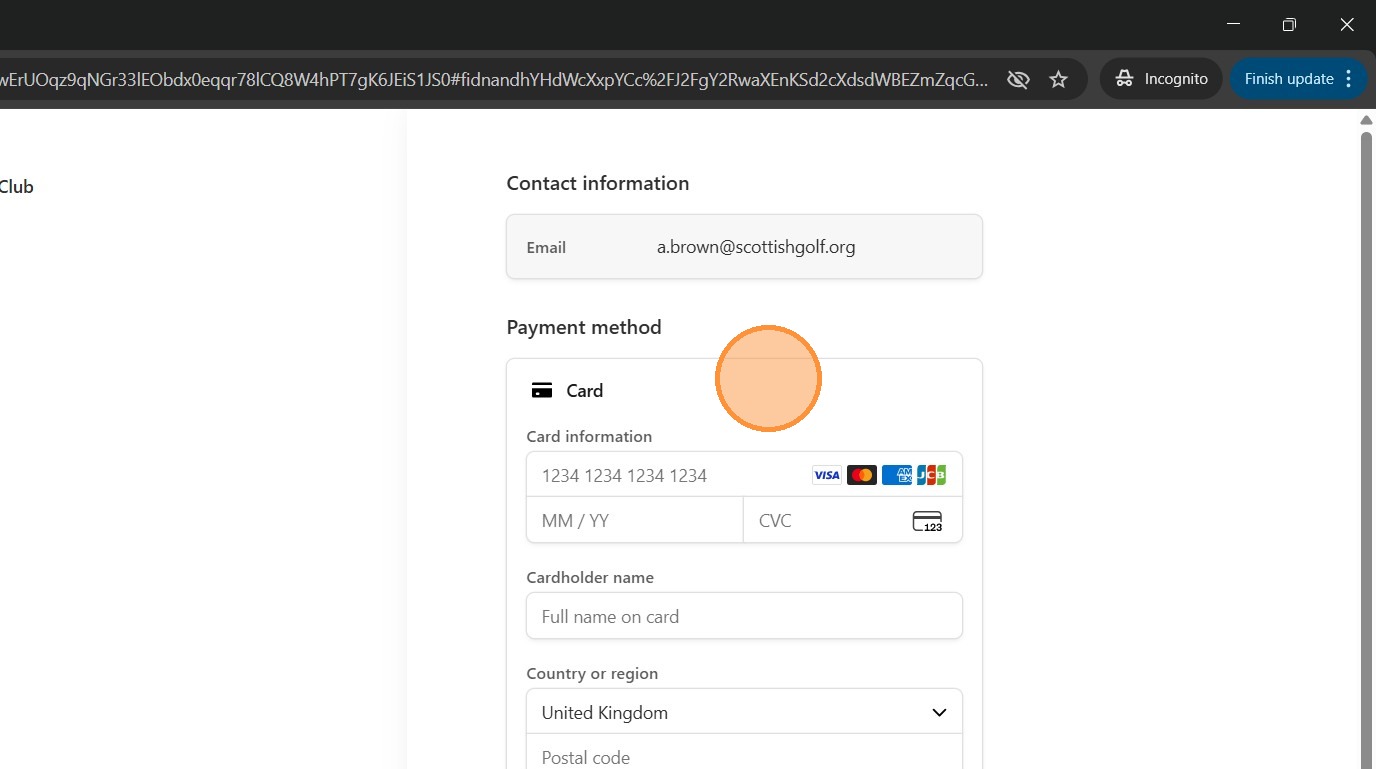Click the JCB card logo

(x=931, y=475)
